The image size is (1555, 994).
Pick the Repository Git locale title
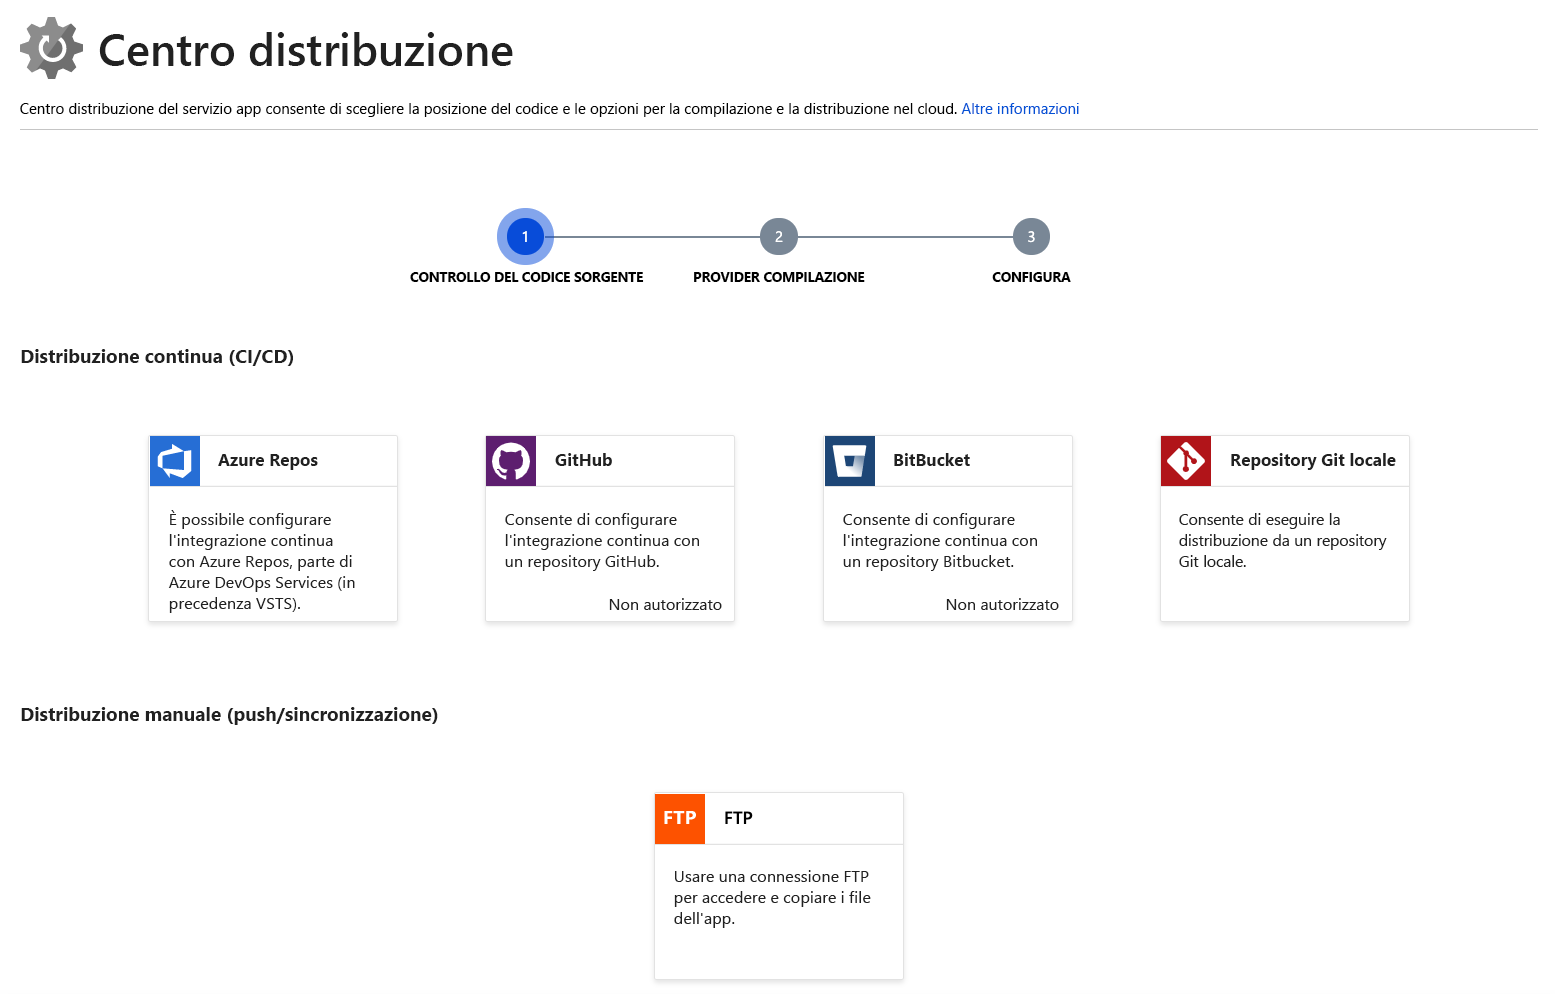(1312, 460)
